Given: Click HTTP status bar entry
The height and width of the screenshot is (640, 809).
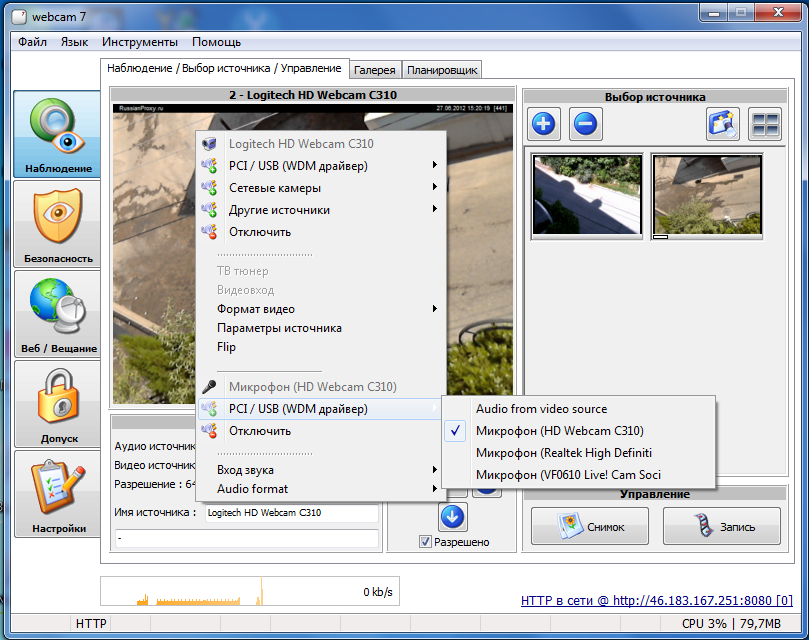Looking at the screenshot, I should (x=91, y=623).
